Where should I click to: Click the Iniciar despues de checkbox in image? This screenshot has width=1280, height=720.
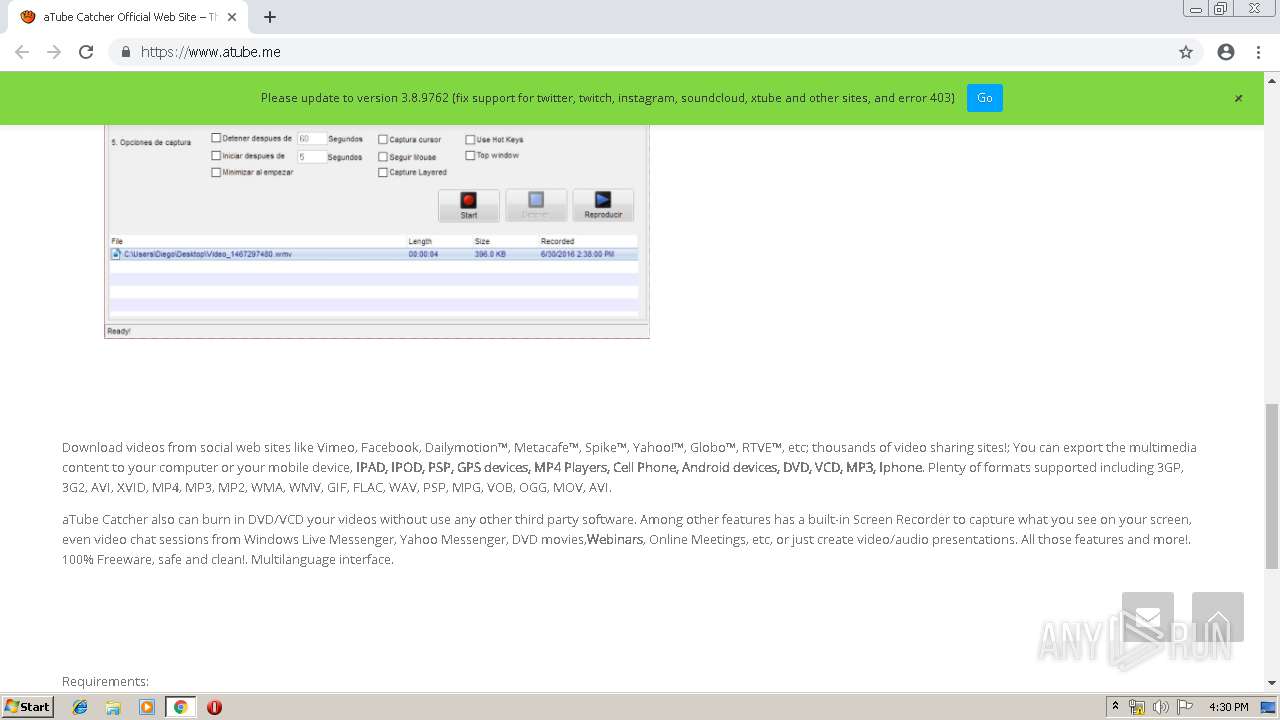216,156
